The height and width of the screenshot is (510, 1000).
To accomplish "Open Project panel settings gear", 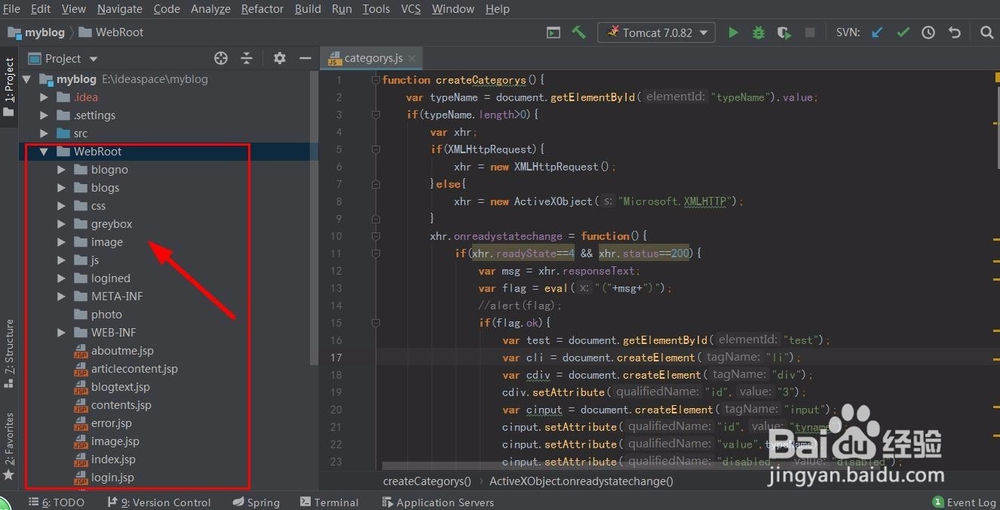I will click(x=279, y=59).
